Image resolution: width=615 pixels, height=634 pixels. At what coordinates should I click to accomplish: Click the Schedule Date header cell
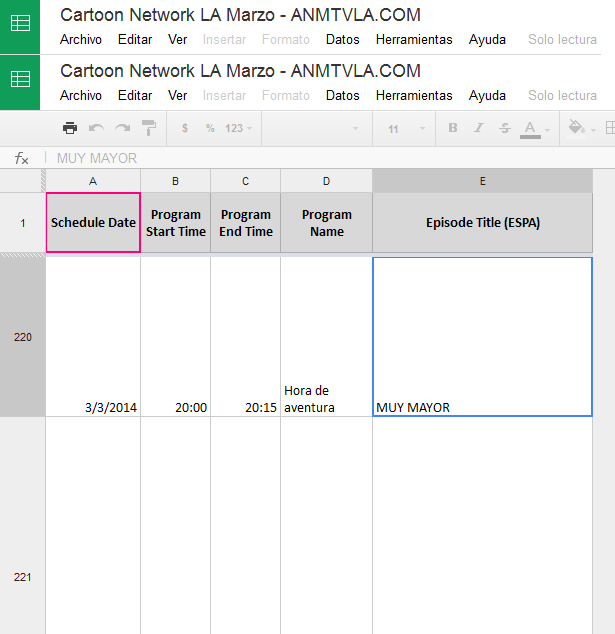(93, 223)
